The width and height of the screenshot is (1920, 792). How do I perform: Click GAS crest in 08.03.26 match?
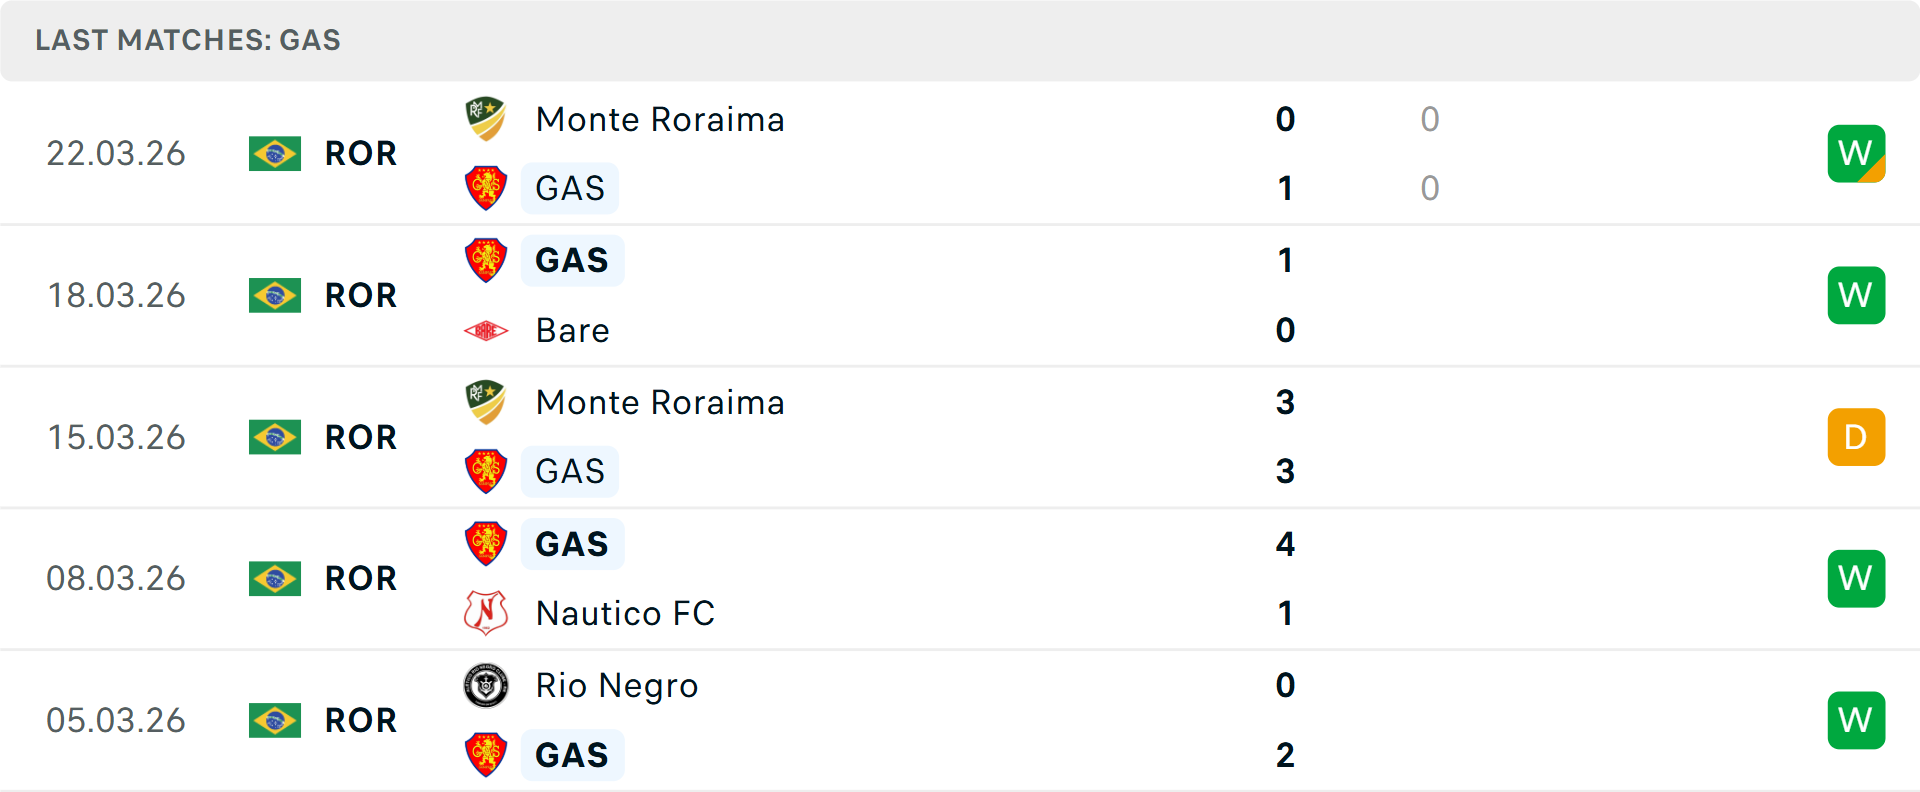[486, 543]
